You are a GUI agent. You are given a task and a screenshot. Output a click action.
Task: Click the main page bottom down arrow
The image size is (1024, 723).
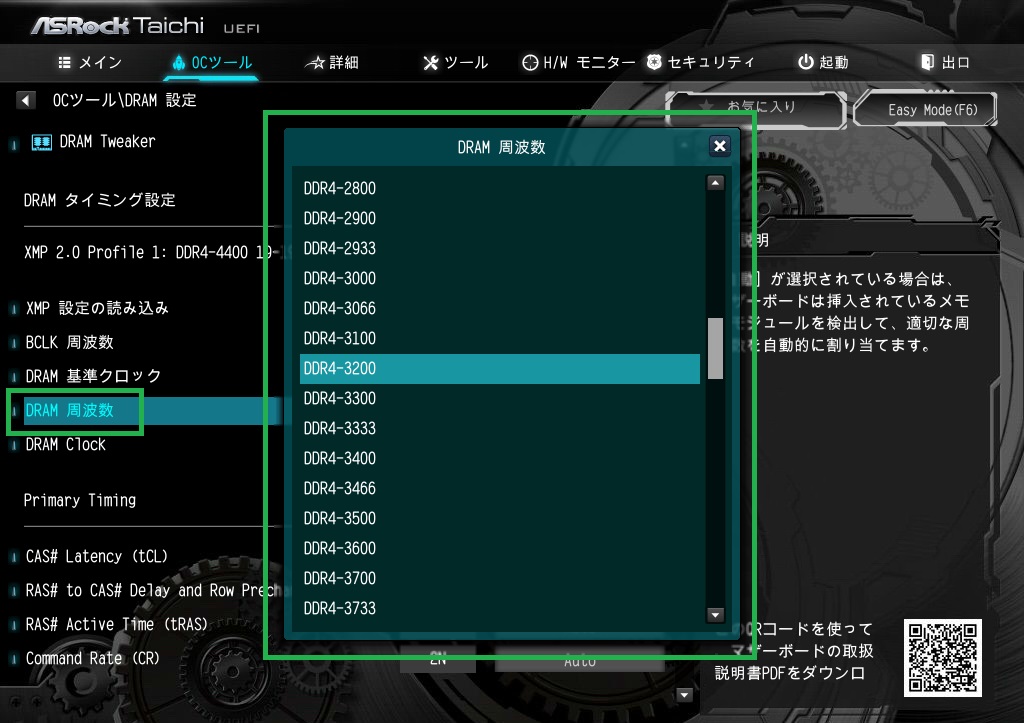click(x=684, y=694)
